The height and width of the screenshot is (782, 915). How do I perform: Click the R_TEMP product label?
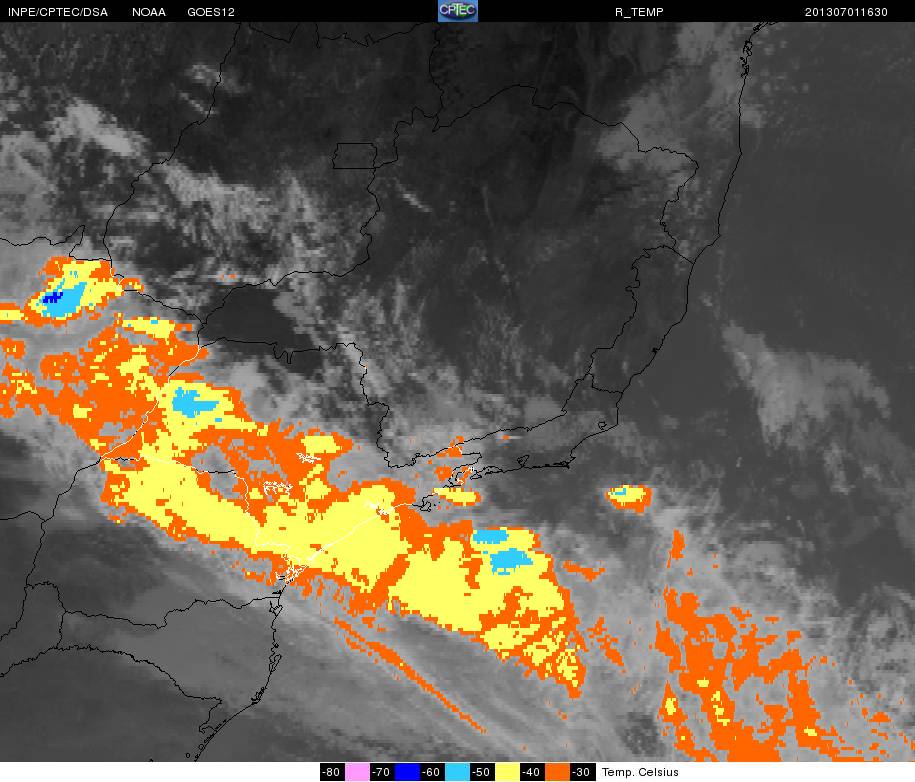639,12
